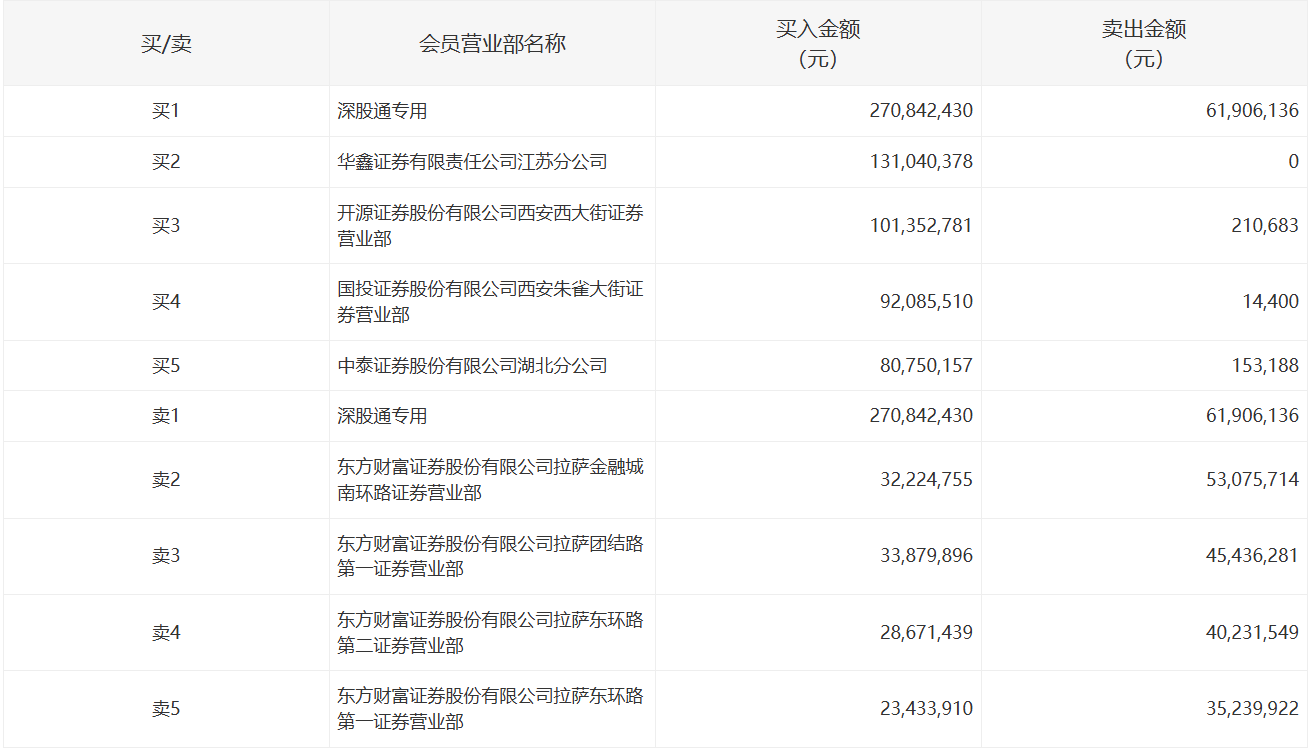Click the sell amount 40,231,549
The width and height of the screenshot is (1311, 748).
coord(1252,633)
